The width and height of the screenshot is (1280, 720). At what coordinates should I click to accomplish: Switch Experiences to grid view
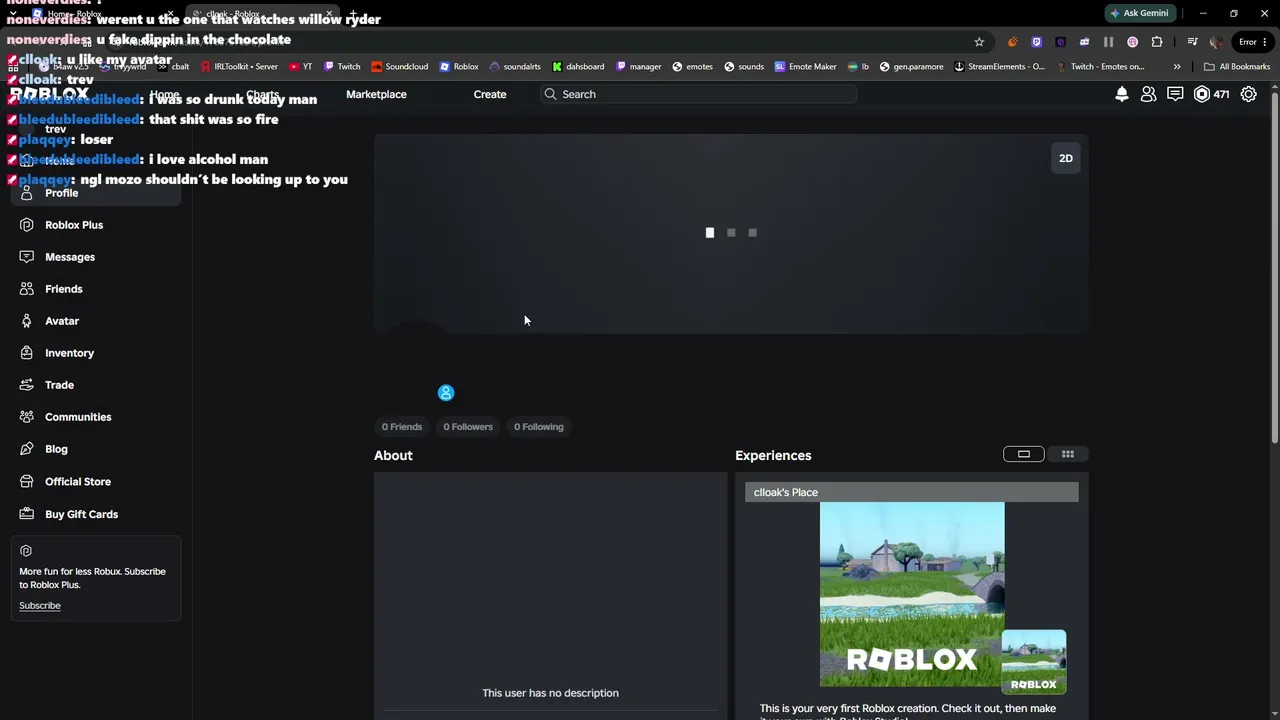(1068, 454)
